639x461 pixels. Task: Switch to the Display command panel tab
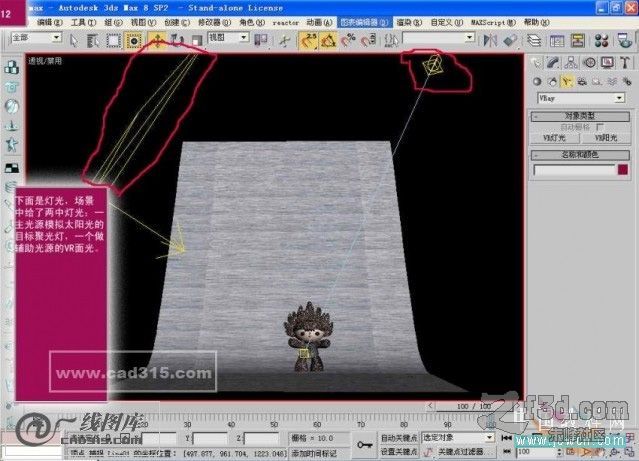pyautogui.click(x=607, y=62)
